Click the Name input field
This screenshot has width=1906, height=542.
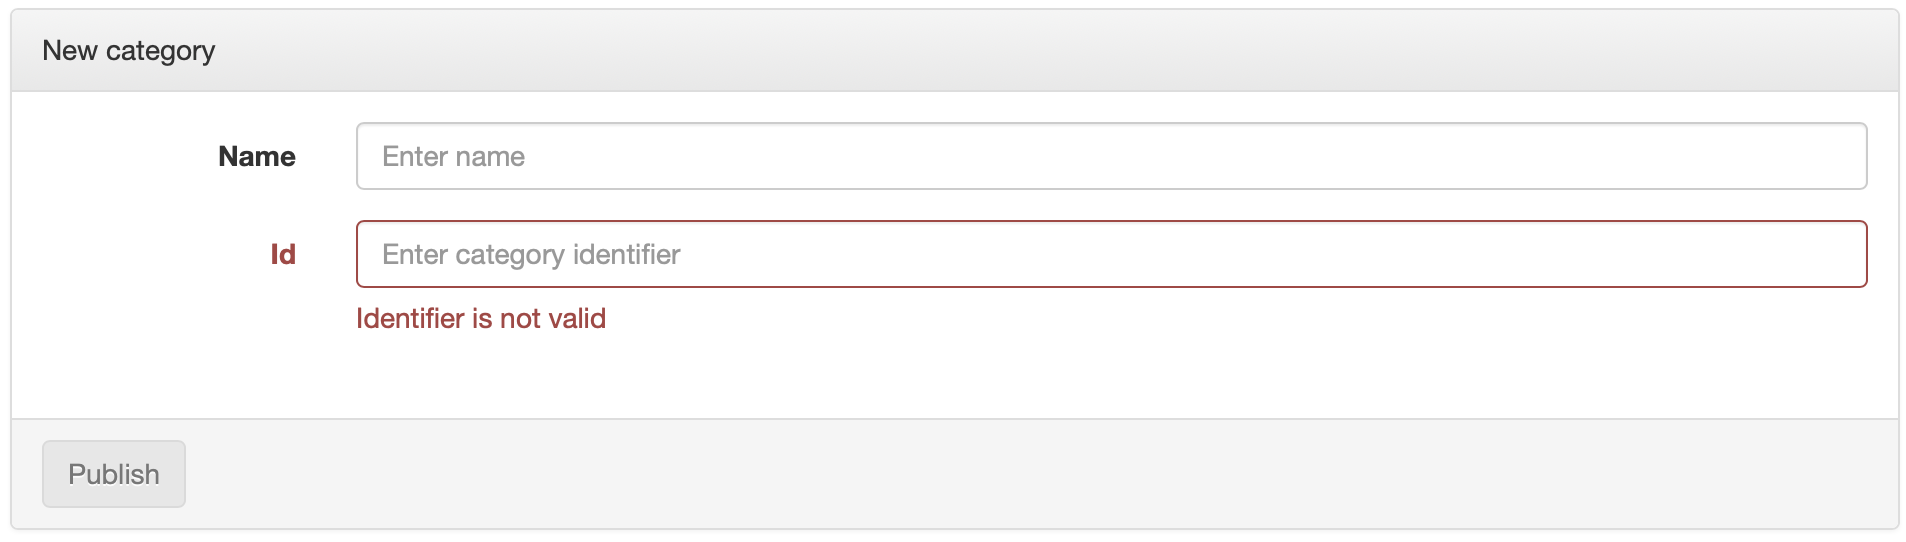(1111, 156)
